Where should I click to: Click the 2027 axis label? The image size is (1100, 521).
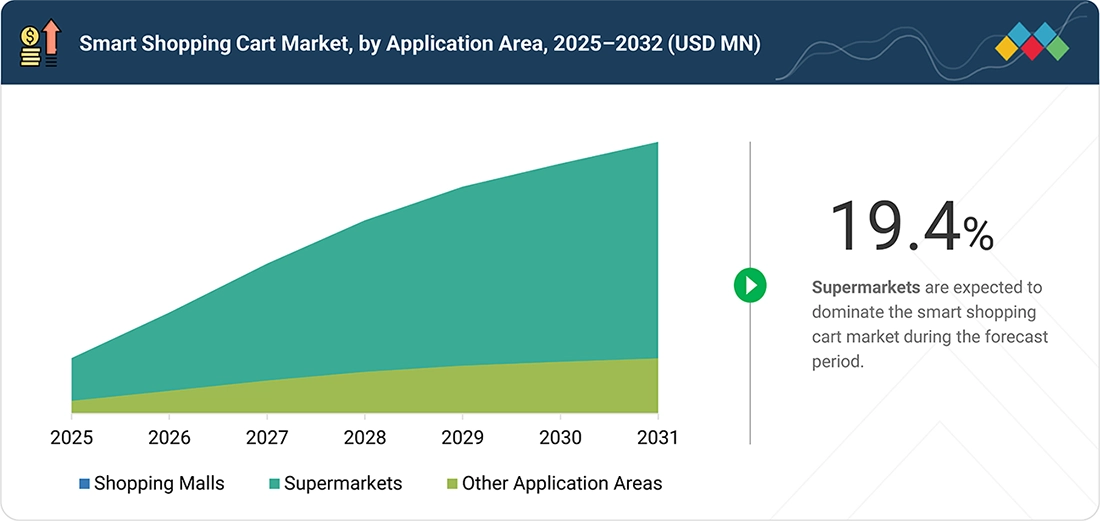point(267,438)
